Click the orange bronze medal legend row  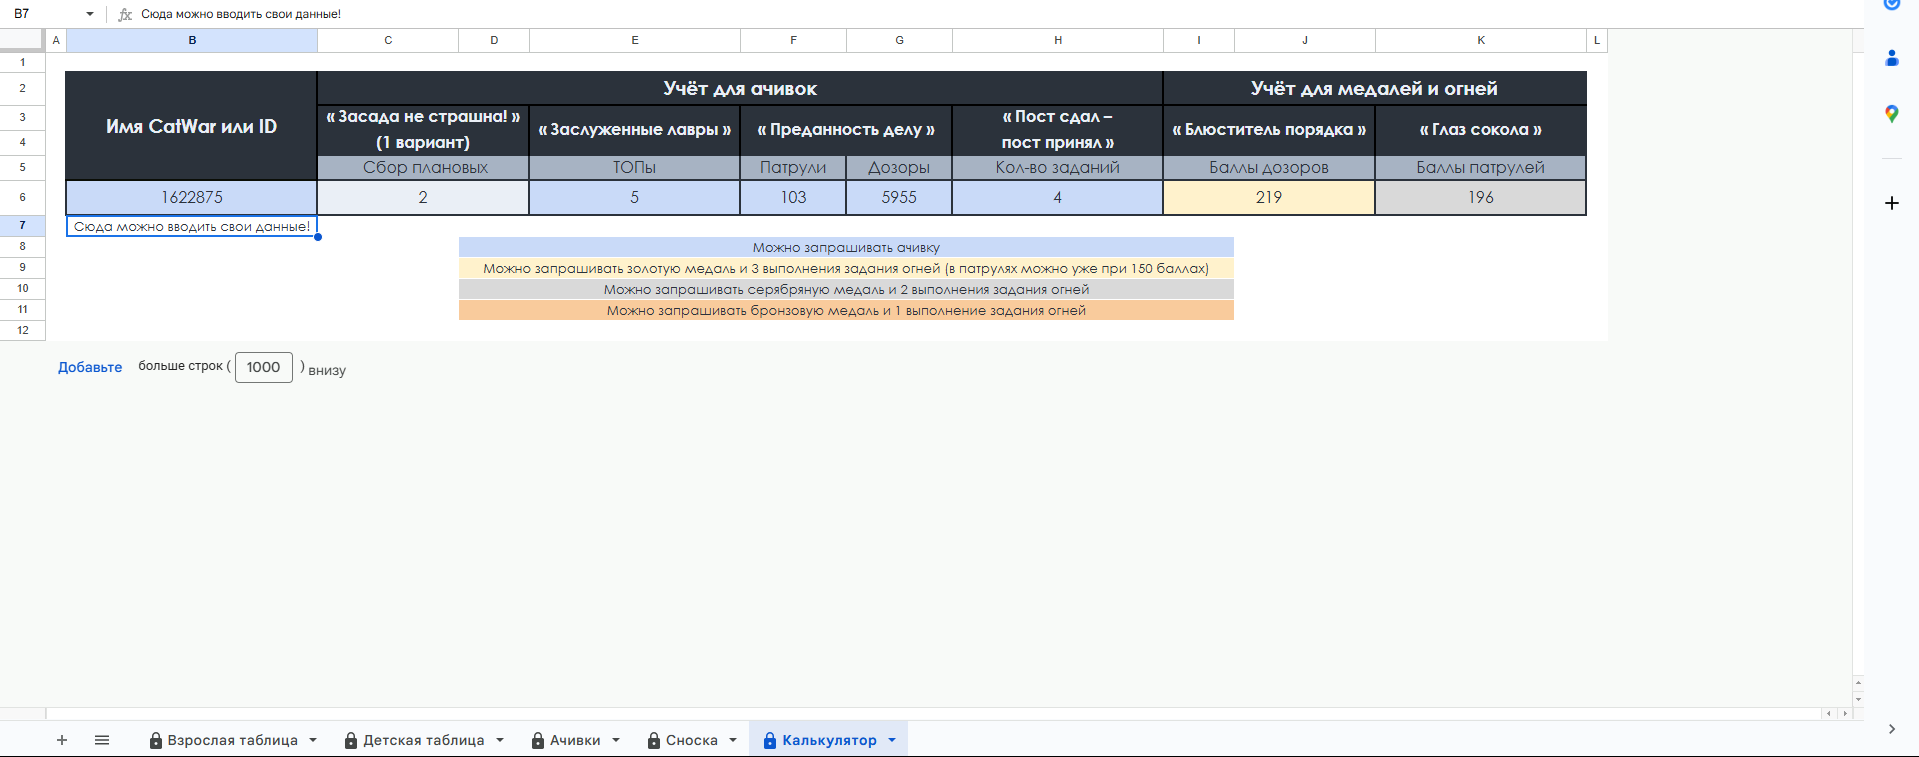pos(846,310)
